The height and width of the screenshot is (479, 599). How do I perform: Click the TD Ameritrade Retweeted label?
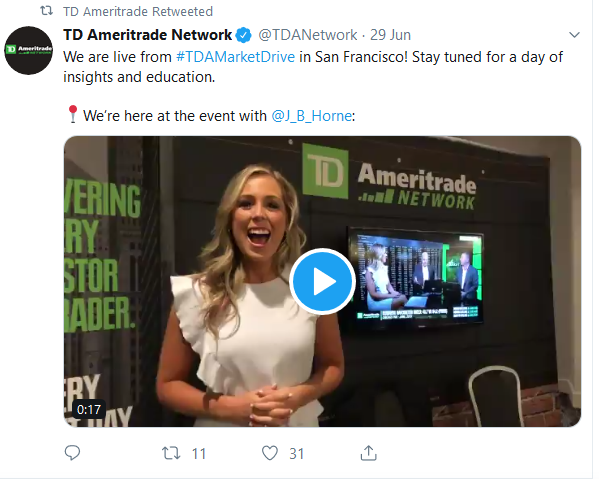(x=138, y=11)
